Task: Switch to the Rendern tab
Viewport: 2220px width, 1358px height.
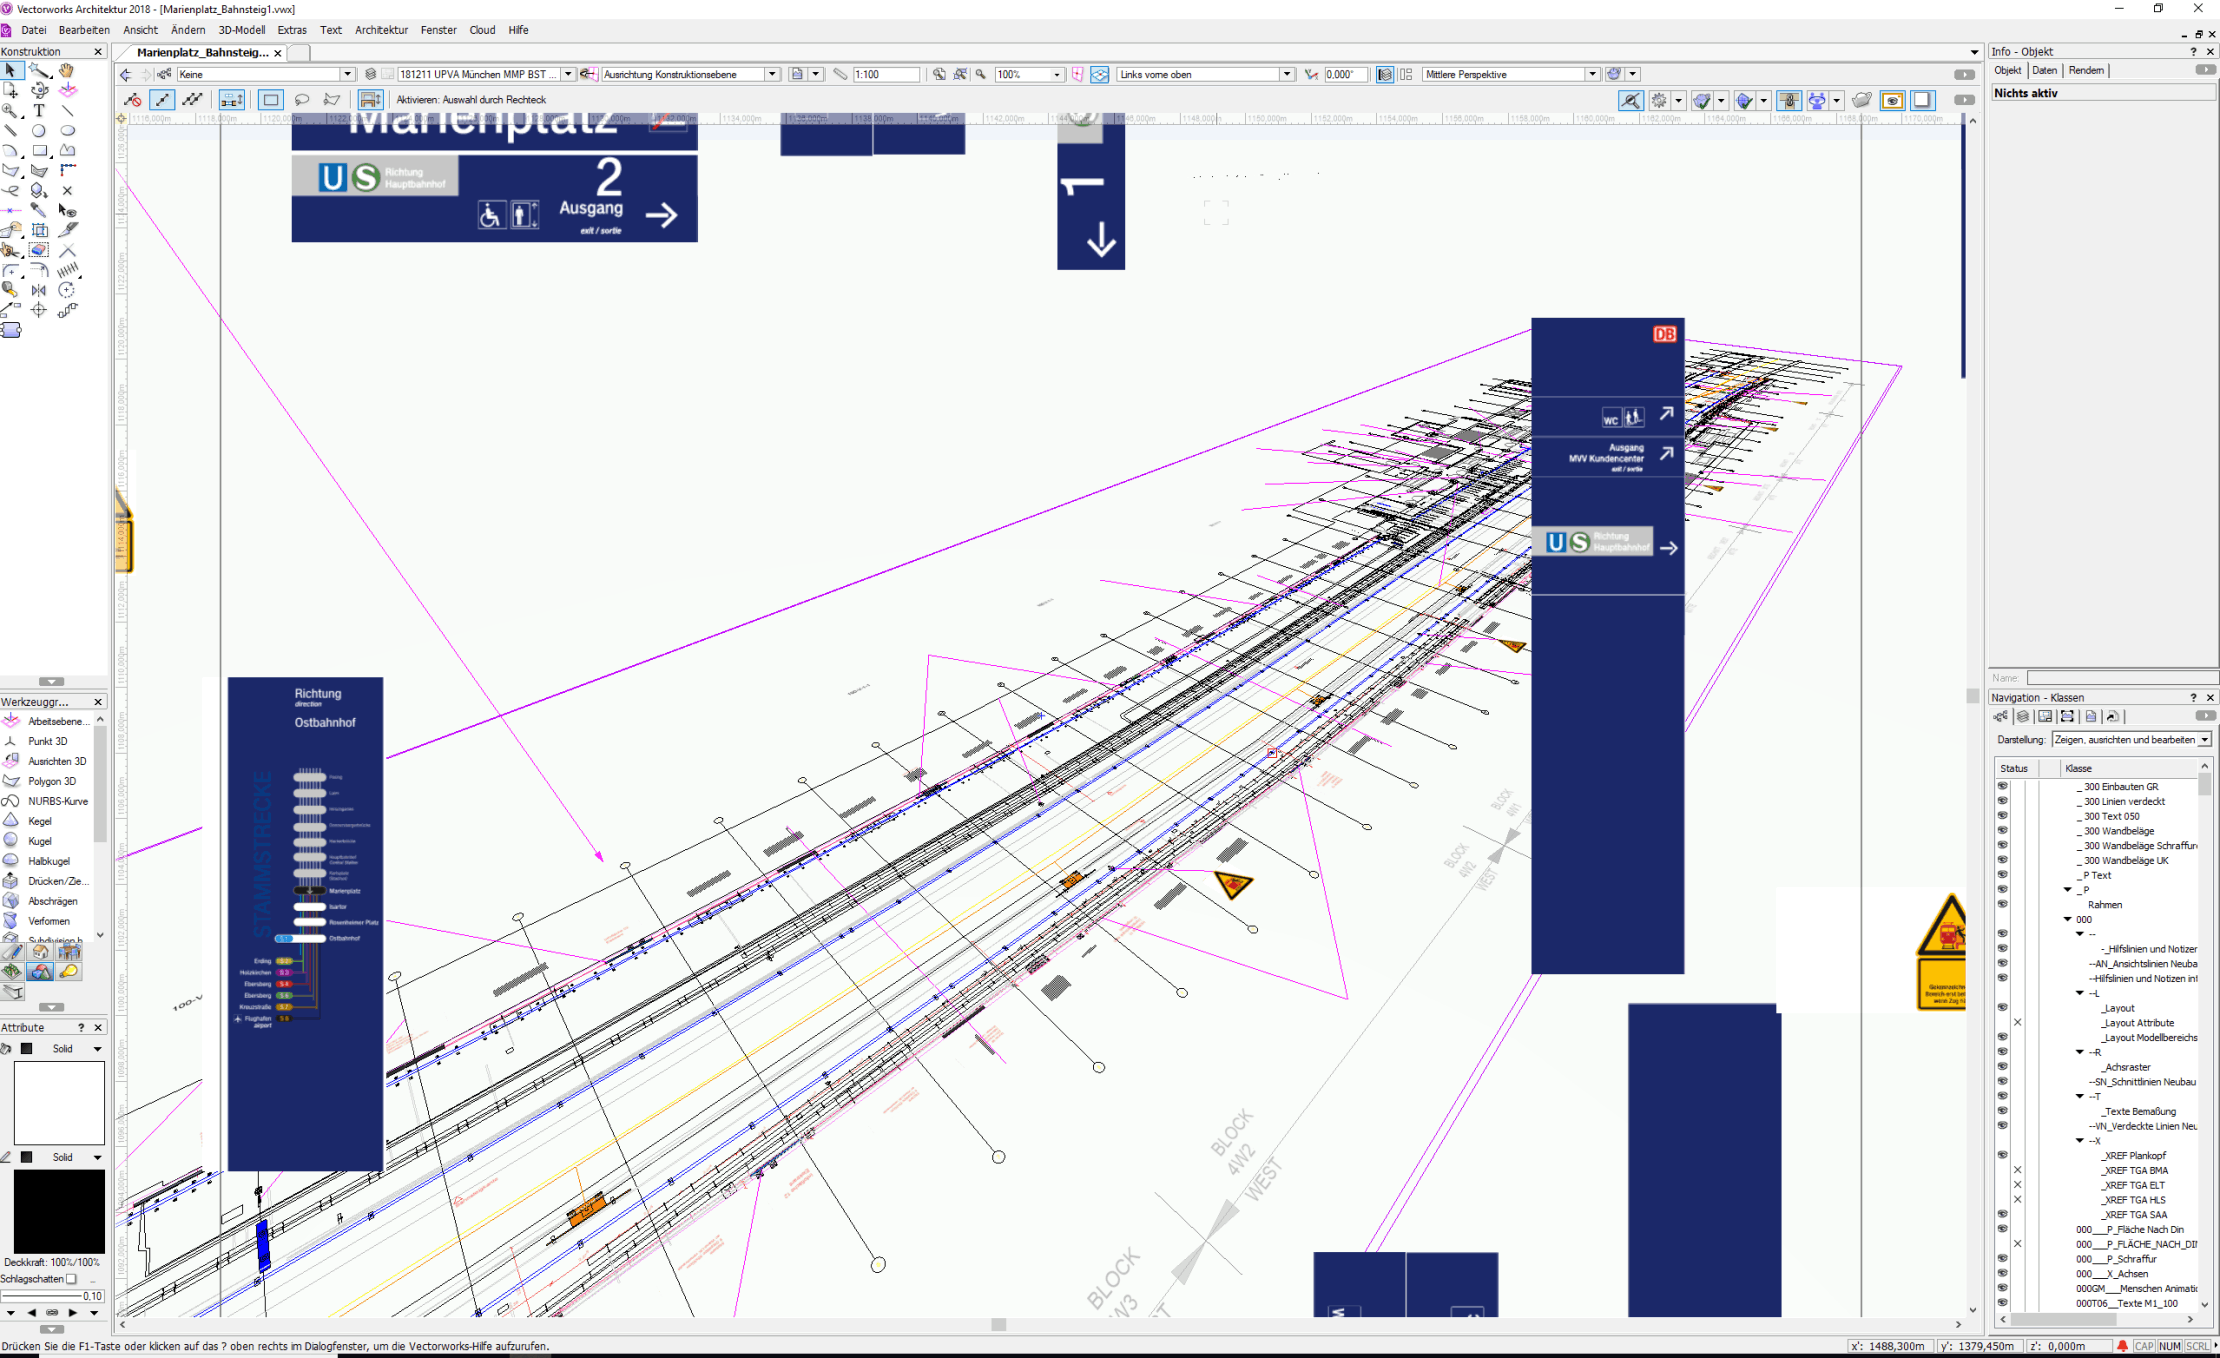Action: click(x=2085, y=70)
